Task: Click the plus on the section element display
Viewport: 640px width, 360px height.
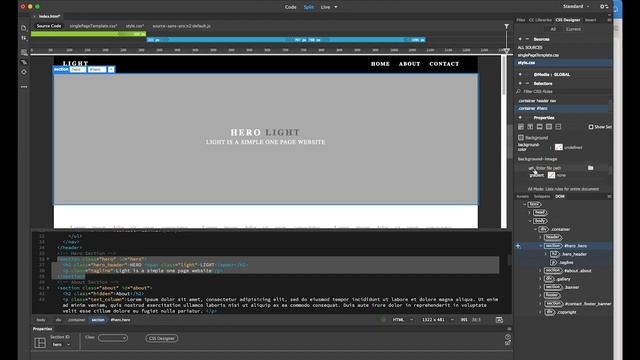Action: pyautogui.click(x=111, y=70)
